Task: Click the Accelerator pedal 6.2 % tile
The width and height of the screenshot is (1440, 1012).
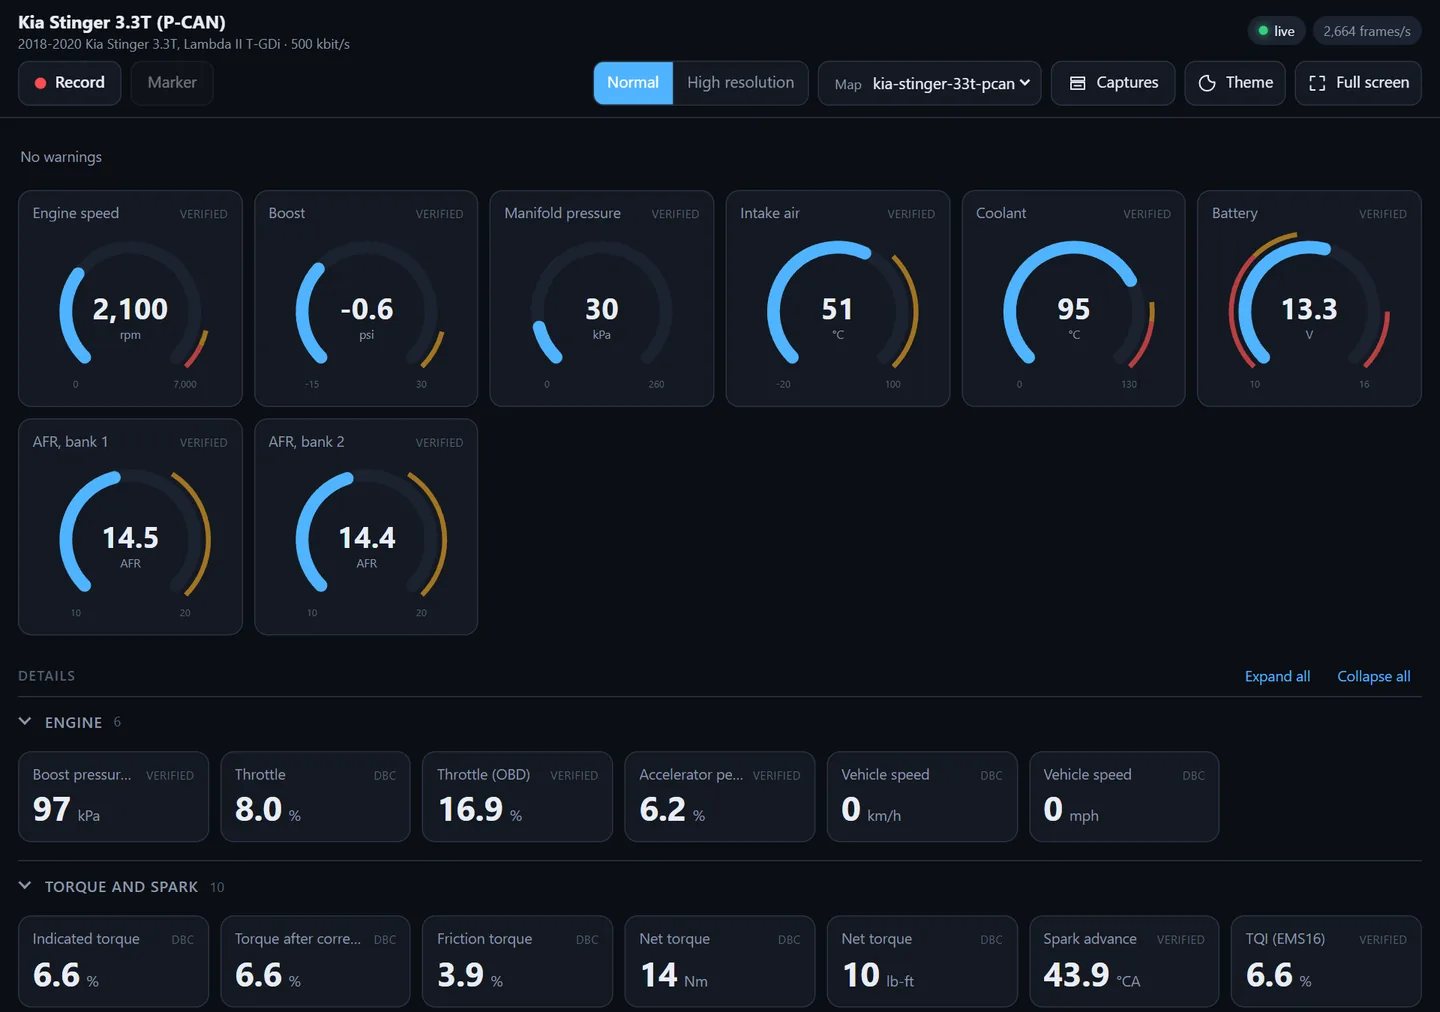Action: pyautogui.click(x=720, y=797)
